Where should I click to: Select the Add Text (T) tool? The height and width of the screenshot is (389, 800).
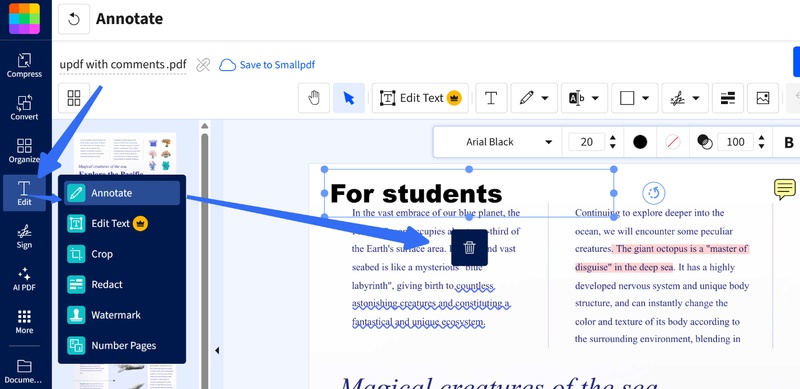click(491, 98)
